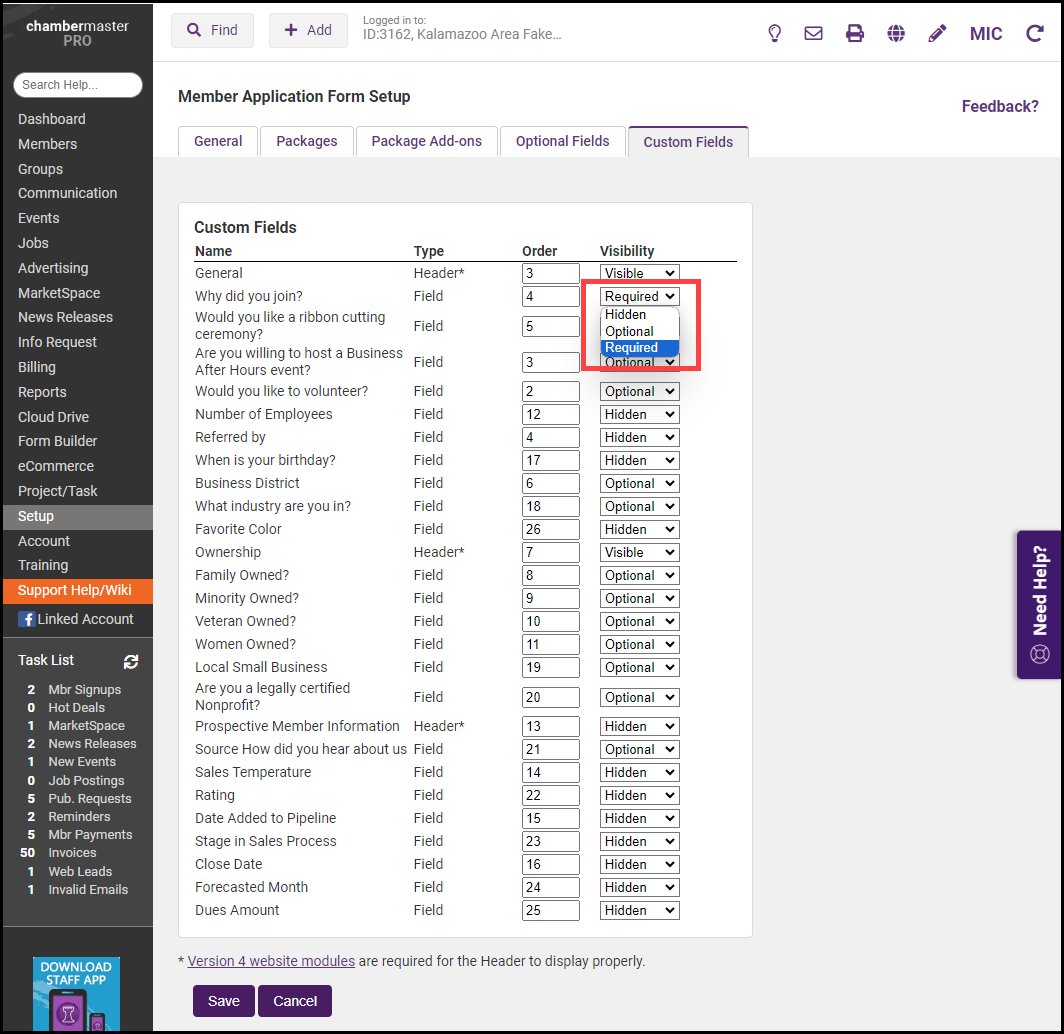
Task: Choose Optional in the open dropdown list
Action: pos(629,331)
